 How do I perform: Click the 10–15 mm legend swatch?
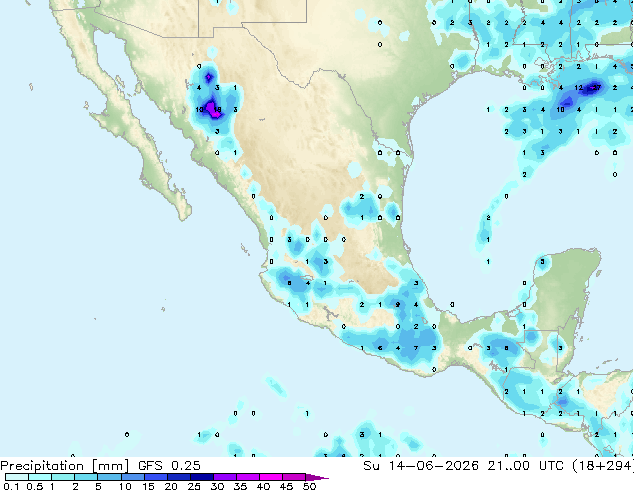click(132, 477)
